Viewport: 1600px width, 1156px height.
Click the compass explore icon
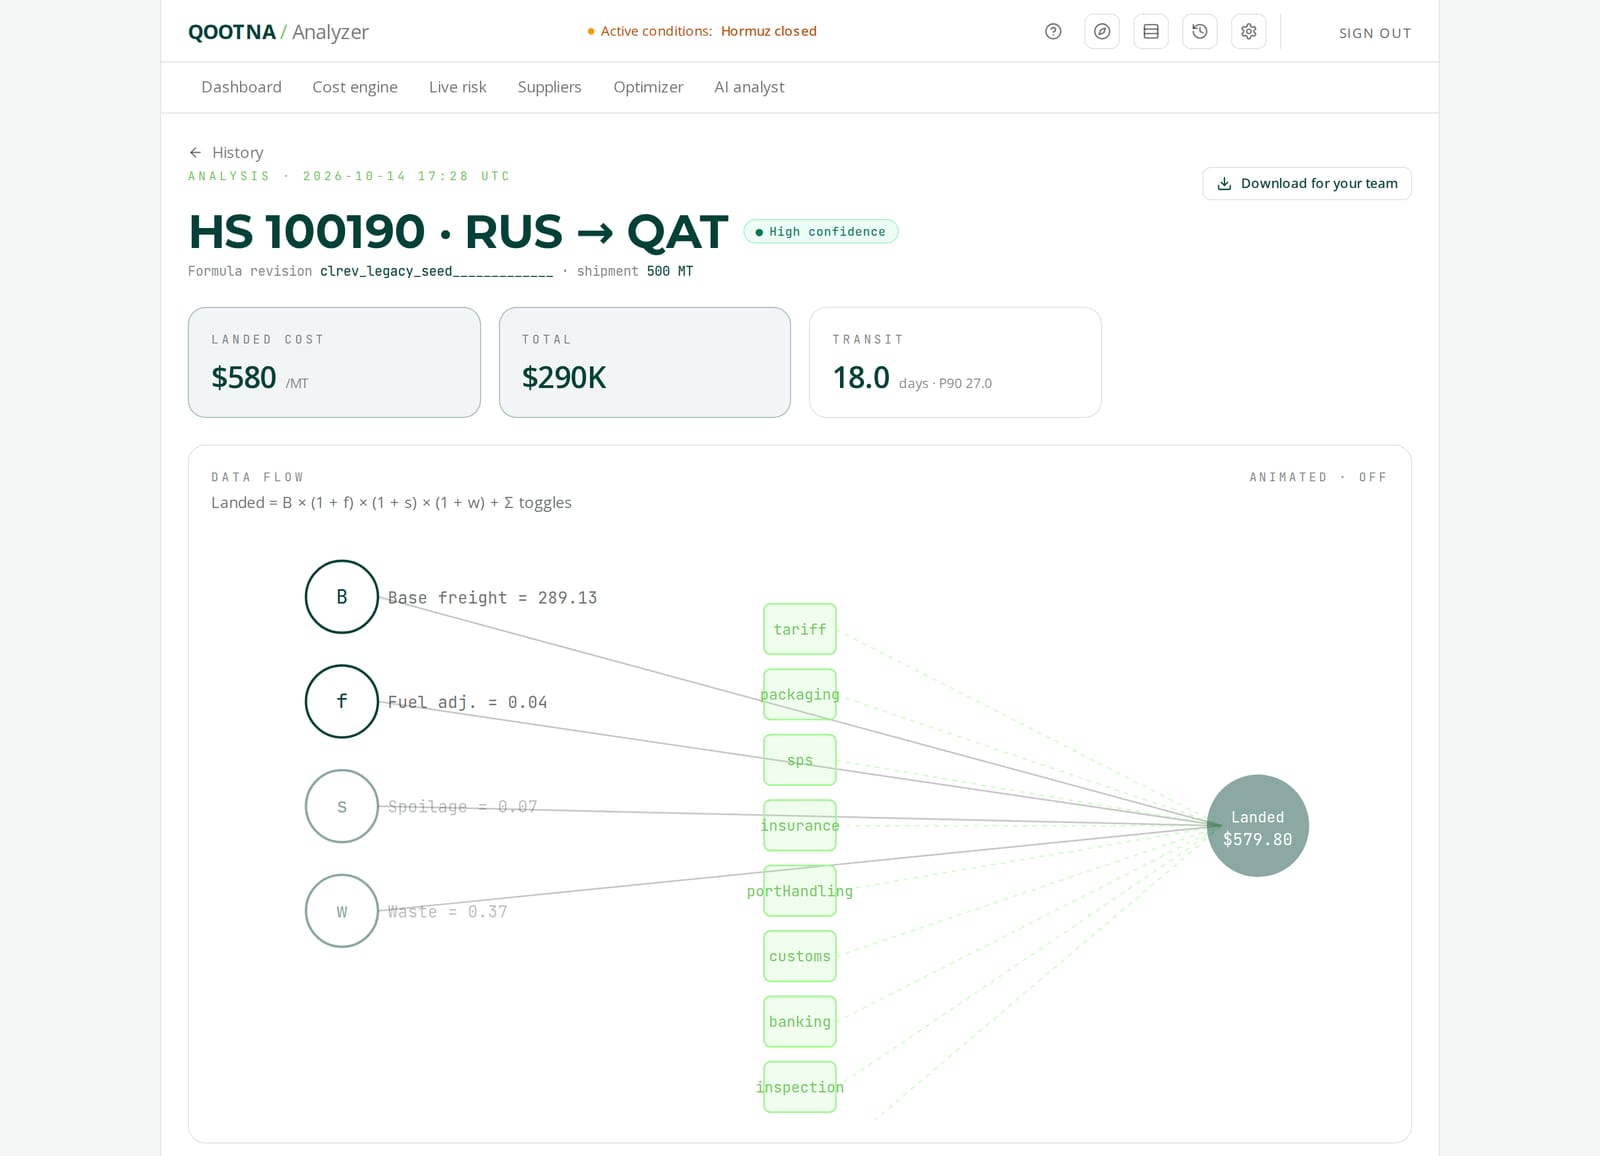click(x=1102, y=32)
